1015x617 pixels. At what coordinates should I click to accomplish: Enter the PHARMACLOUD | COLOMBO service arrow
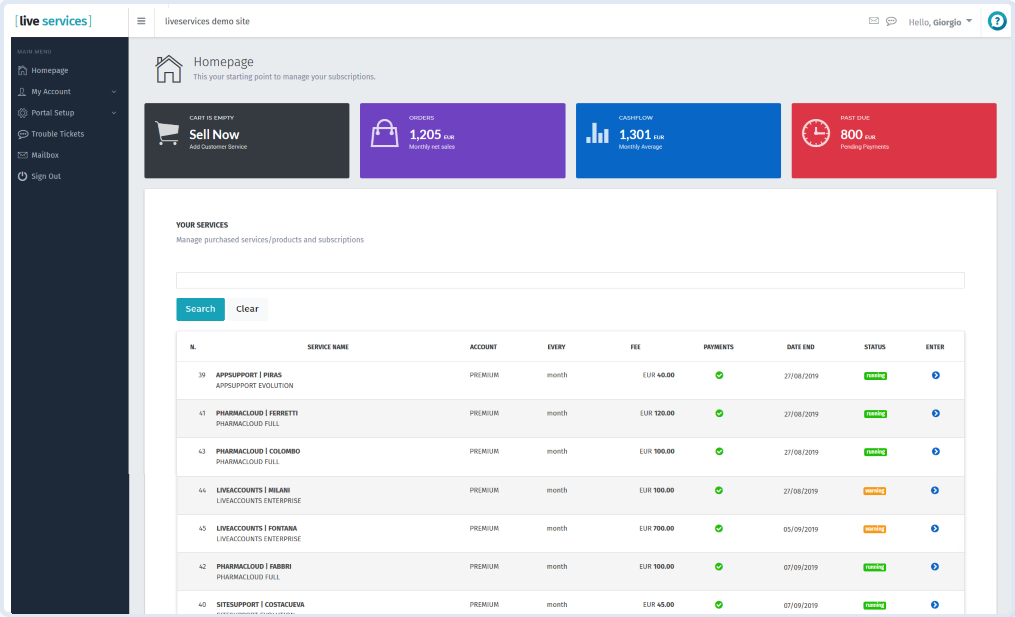[935, 451]
